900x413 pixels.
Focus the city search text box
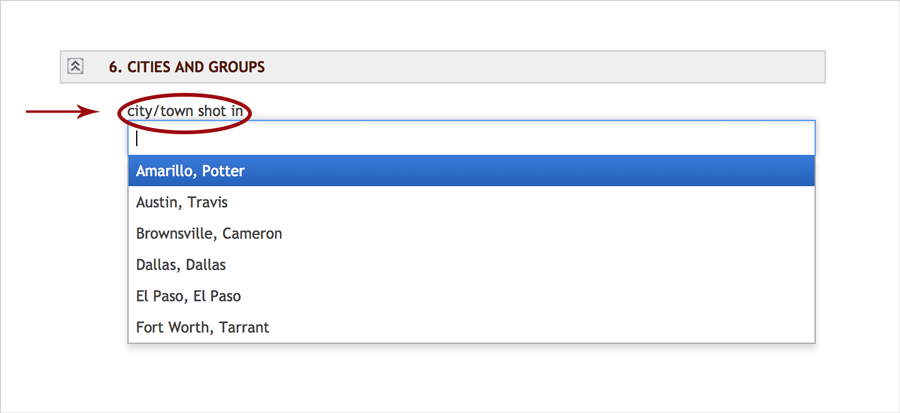[x=471, y=138]
